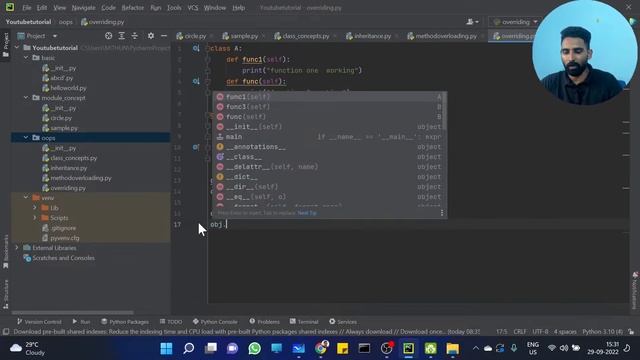Open the Run menu
Image resolution: width=640 pixels, height=360 pixels.
(156, 8)
